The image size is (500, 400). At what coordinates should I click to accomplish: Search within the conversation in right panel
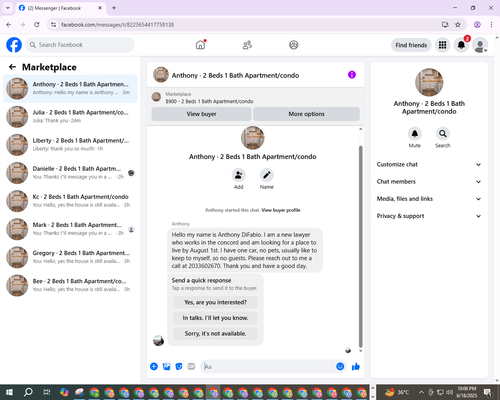pos(443,134)
